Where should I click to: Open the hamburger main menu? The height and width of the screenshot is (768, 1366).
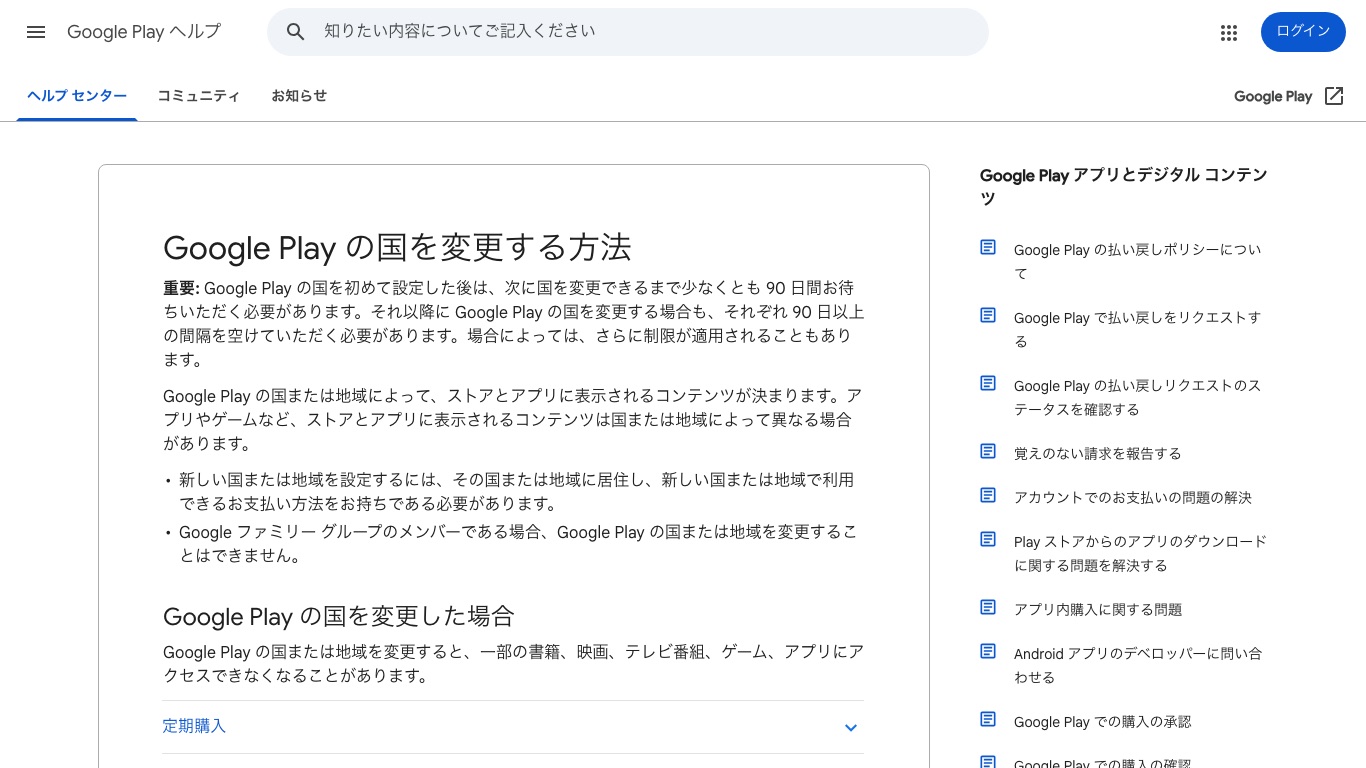tap(36, 32)
